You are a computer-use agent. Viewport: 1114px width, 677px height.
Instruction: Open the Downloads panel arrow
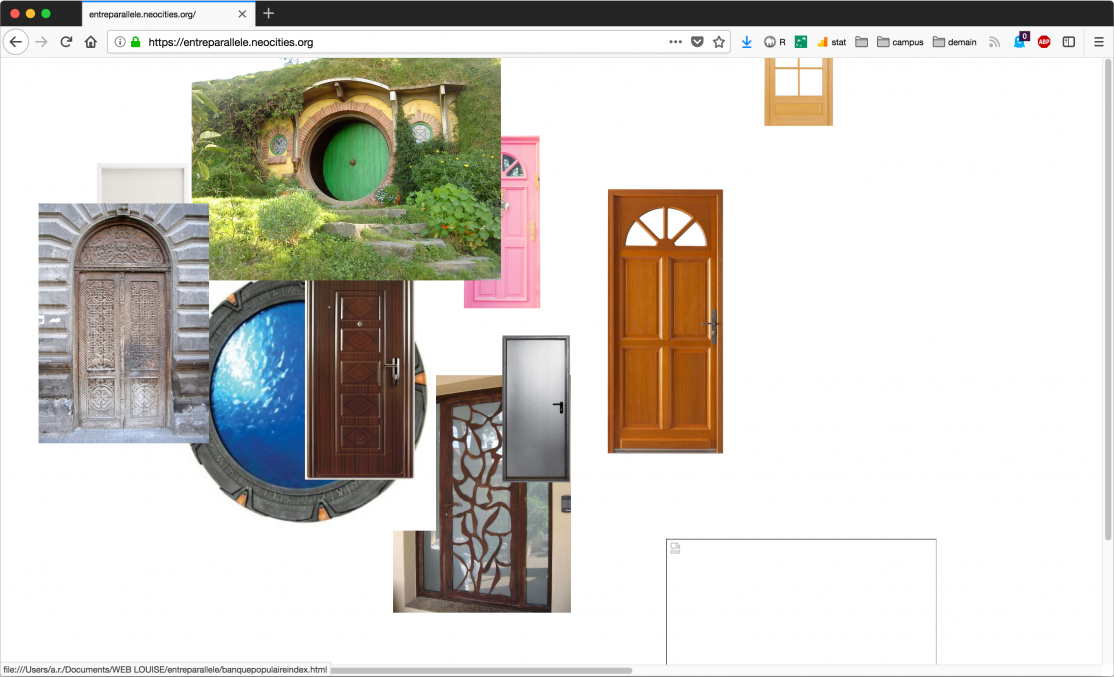point(747,42)
